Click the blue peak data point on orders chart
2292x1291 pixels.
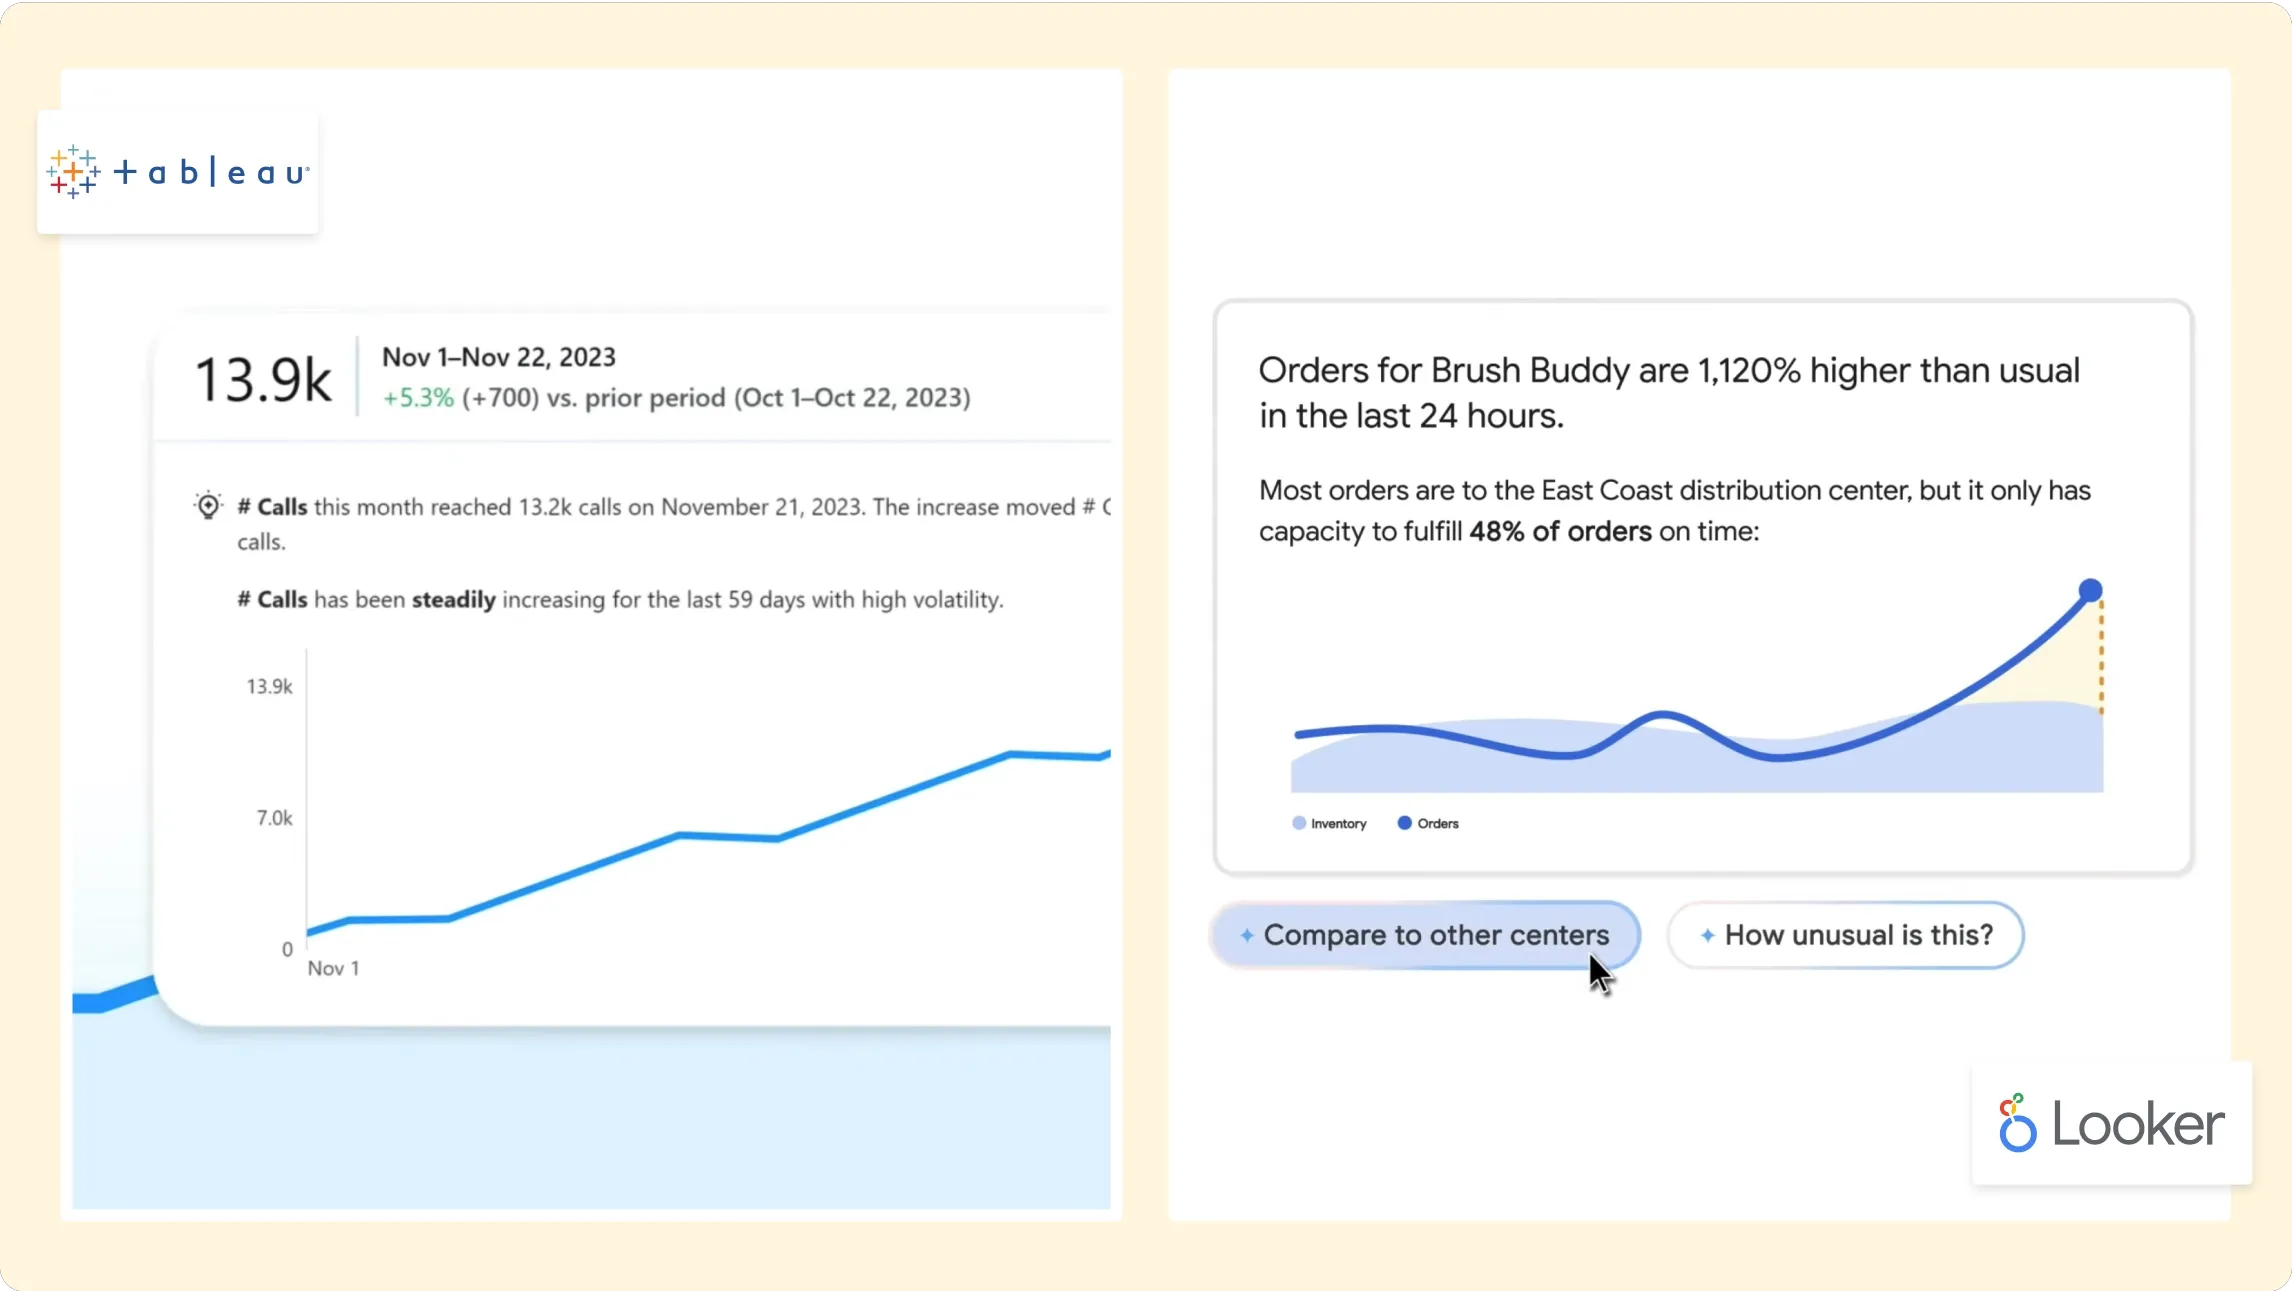(2090, 590)
